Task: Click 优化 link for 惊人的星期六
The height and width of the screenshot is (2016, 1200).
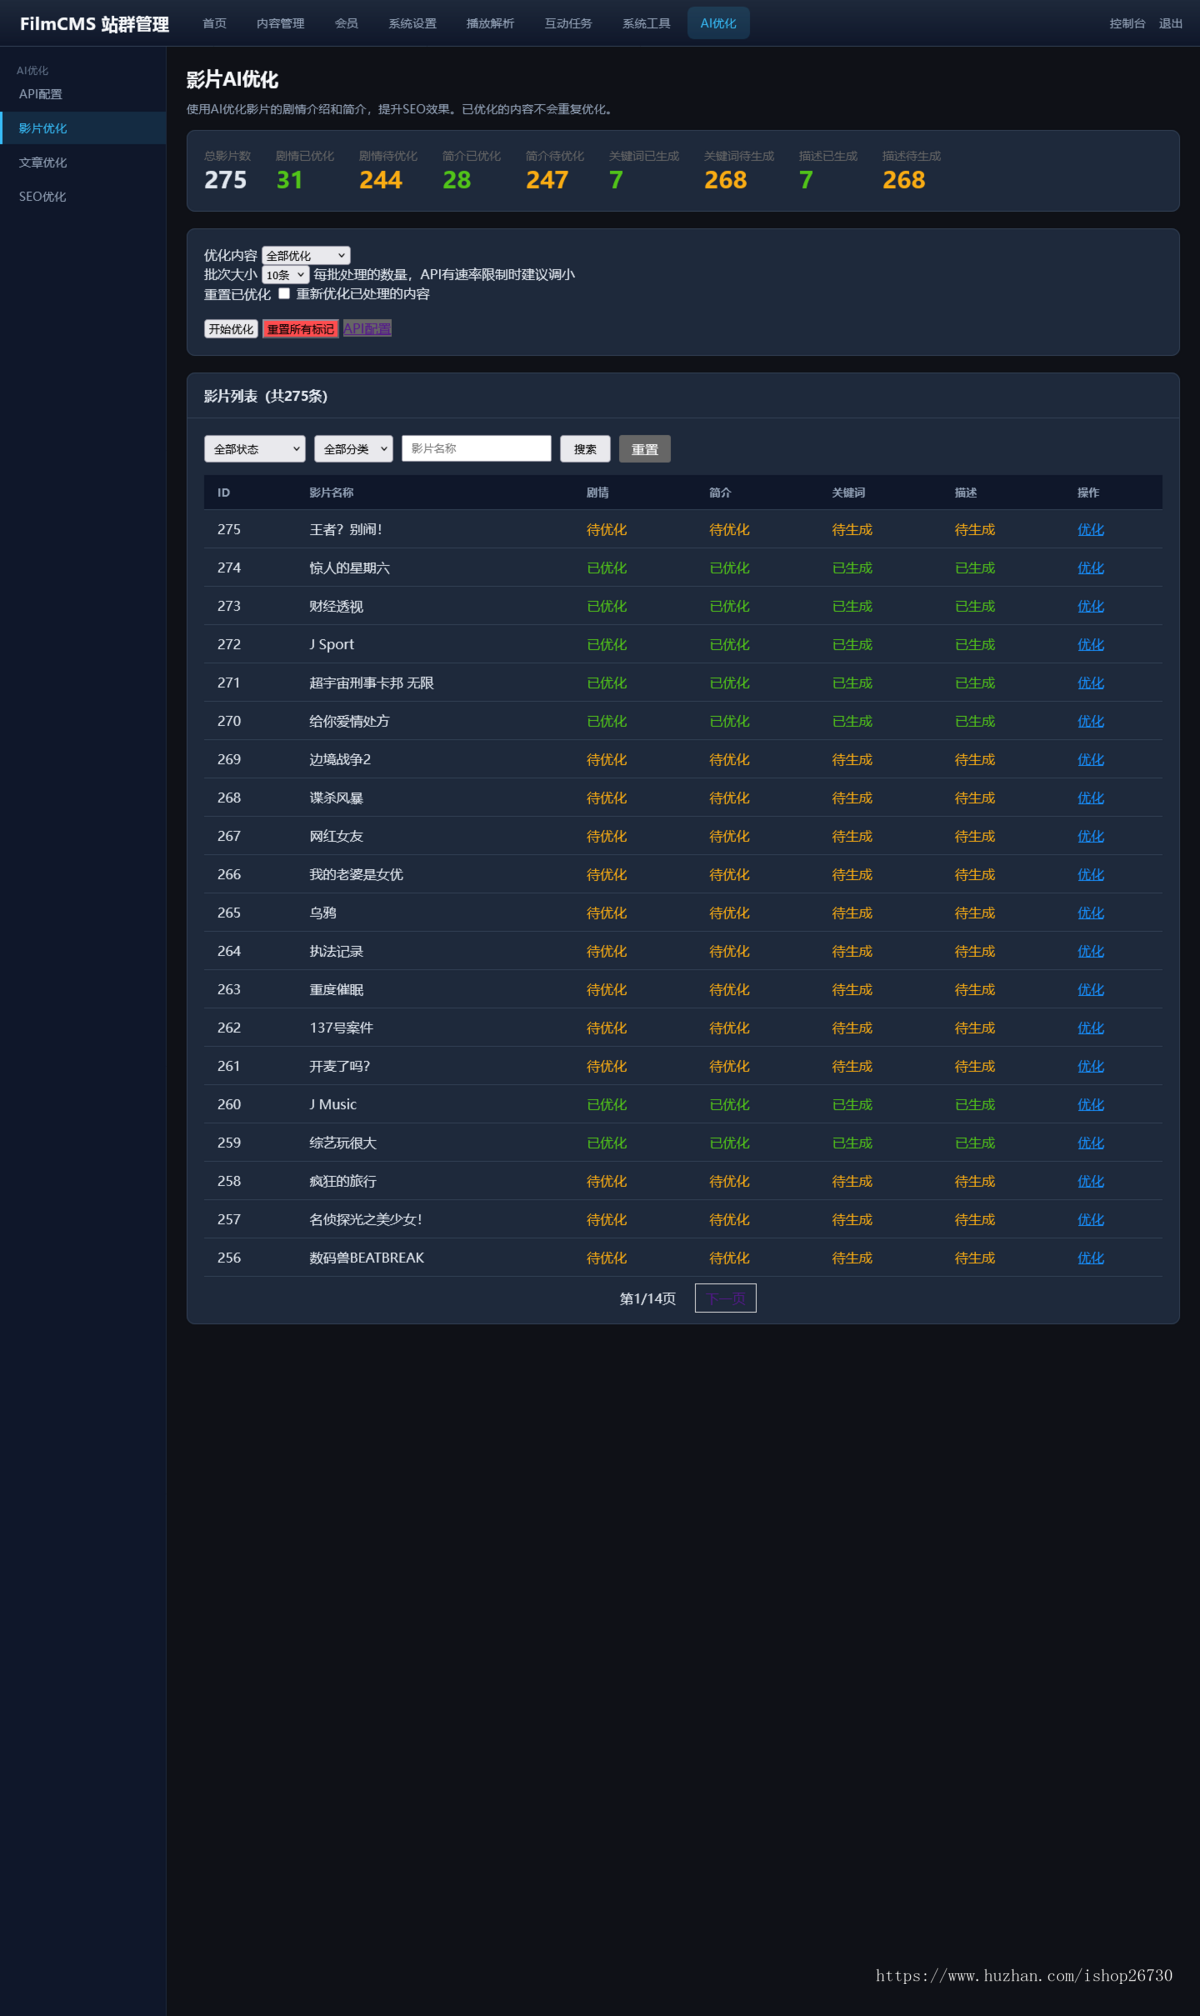Action: pos(1091,568)
